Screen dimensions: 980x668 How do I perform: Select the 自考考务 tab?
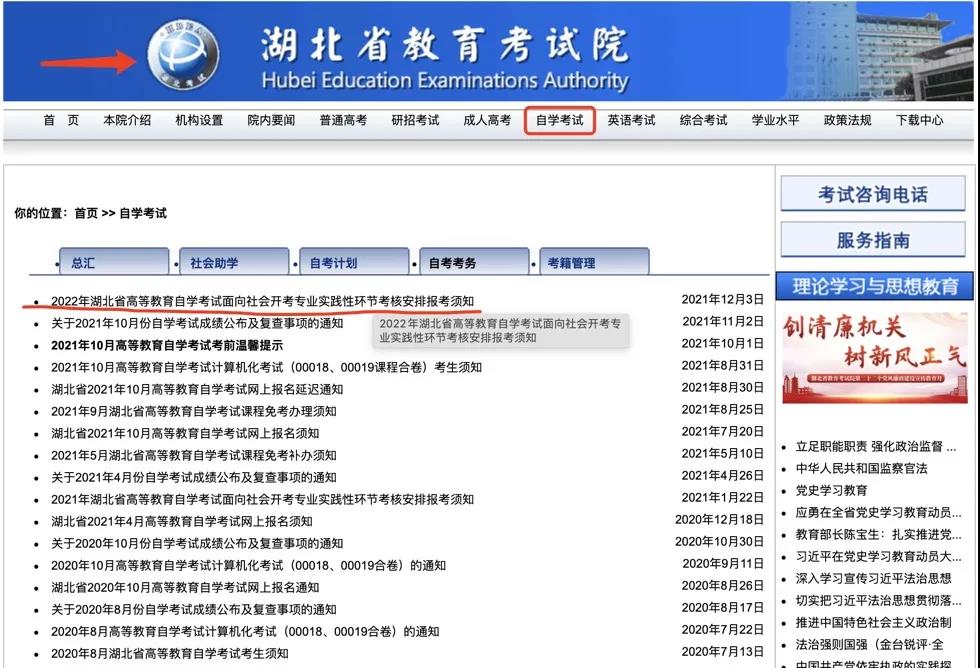click(474, 262)
